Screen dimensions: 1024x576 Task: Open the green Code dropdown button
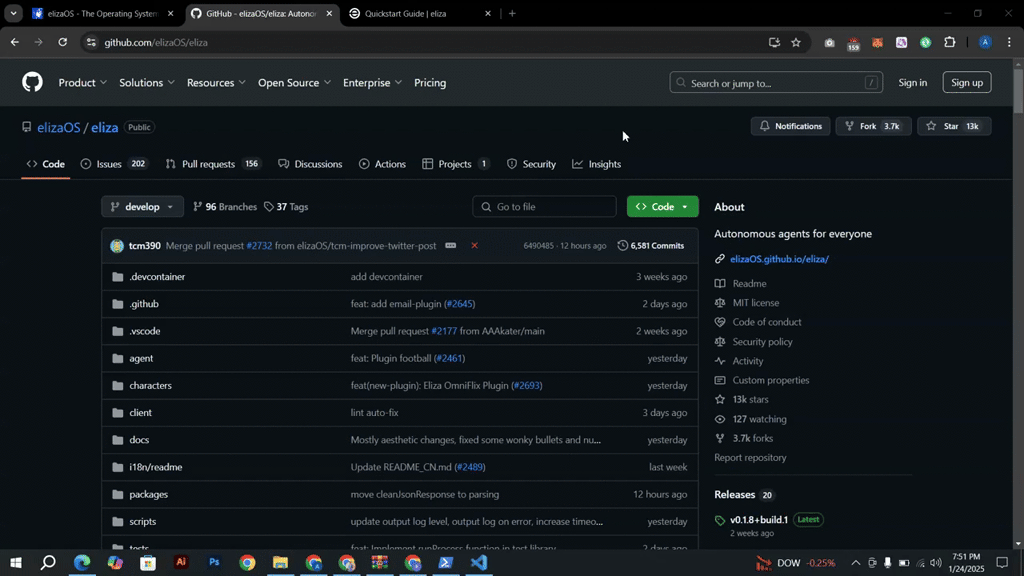662,206
